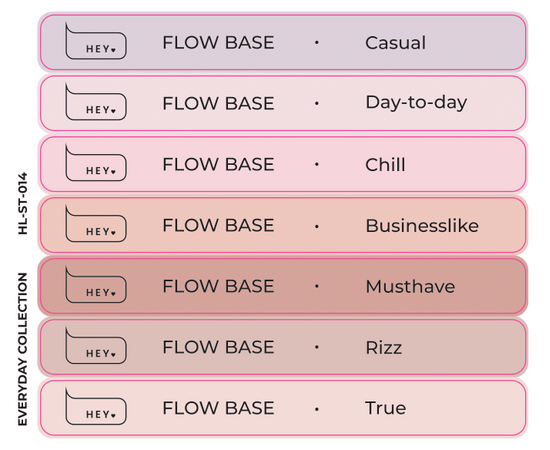This screenshot has width=550, height=450.
Task: Click the HL-ST-014 vertical code label
Action: click(x=22, y=203)
